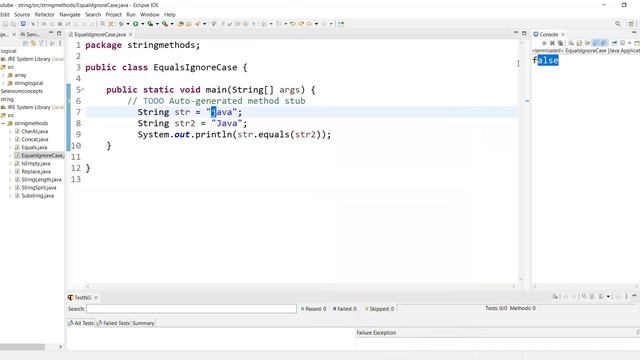Image resolution: width=640 pixels, height=360 pixels.
Task: Open the toolbar search magnifier icon
Action: point(618,24)
